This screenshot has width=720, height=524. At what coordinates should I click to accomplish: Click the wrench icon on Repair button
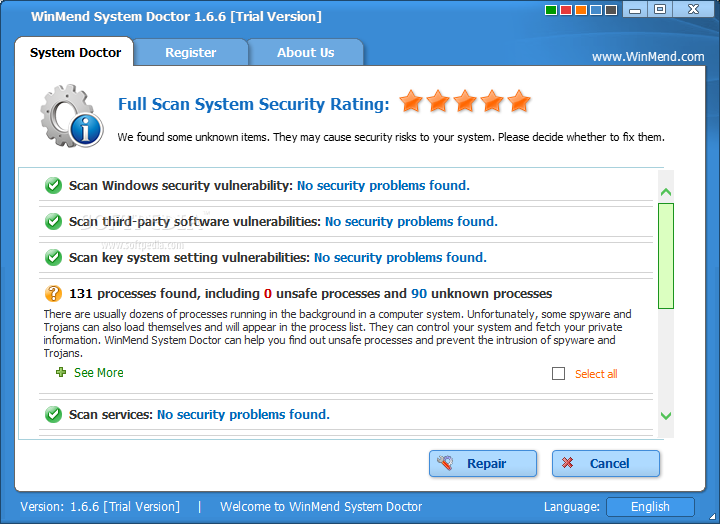pos(444,463)
